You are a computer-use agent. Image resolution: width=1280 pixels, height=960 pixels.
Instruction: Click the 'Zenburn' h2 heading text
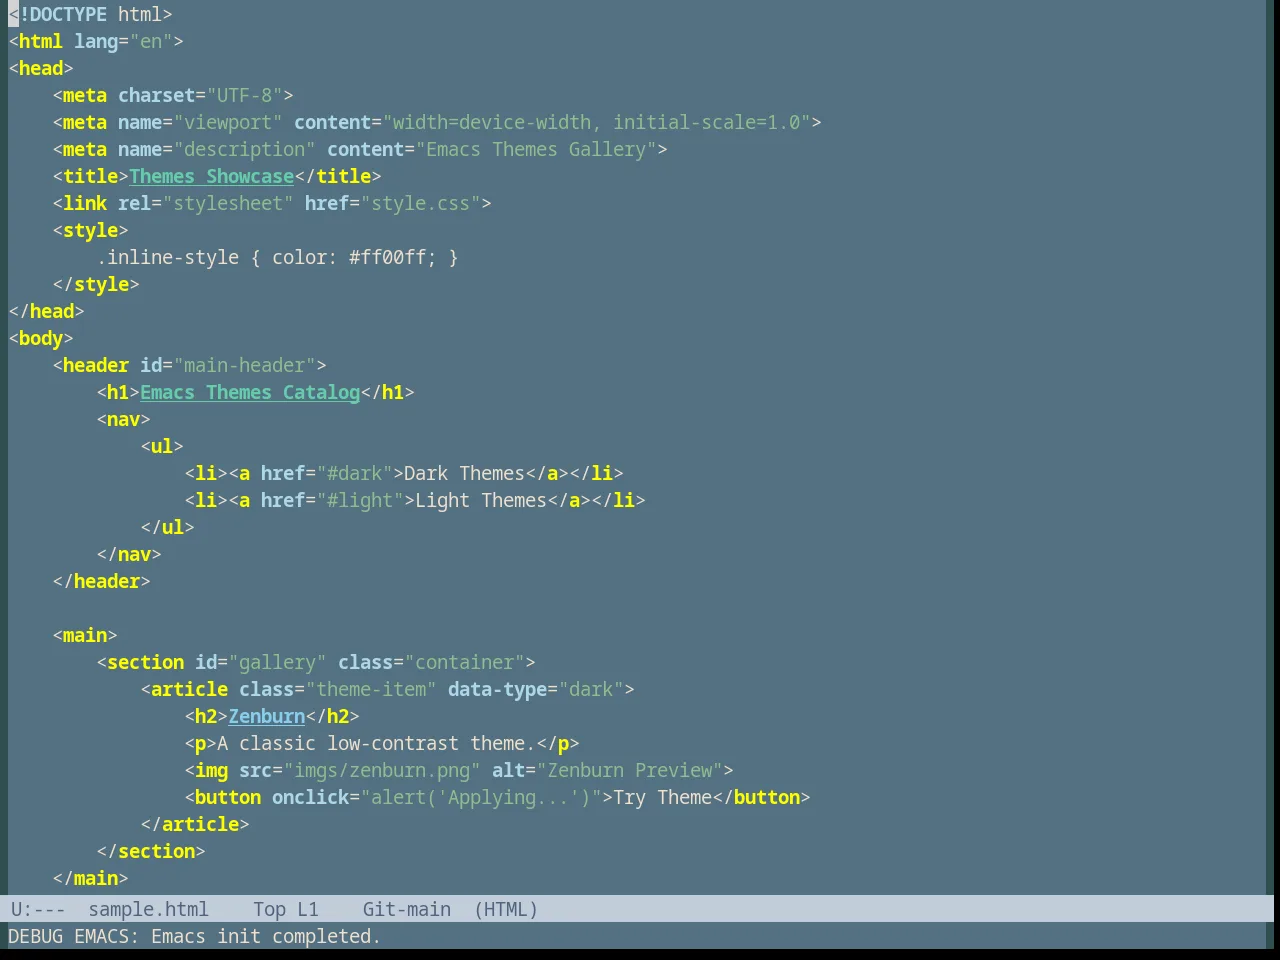[x=266, y=716]
